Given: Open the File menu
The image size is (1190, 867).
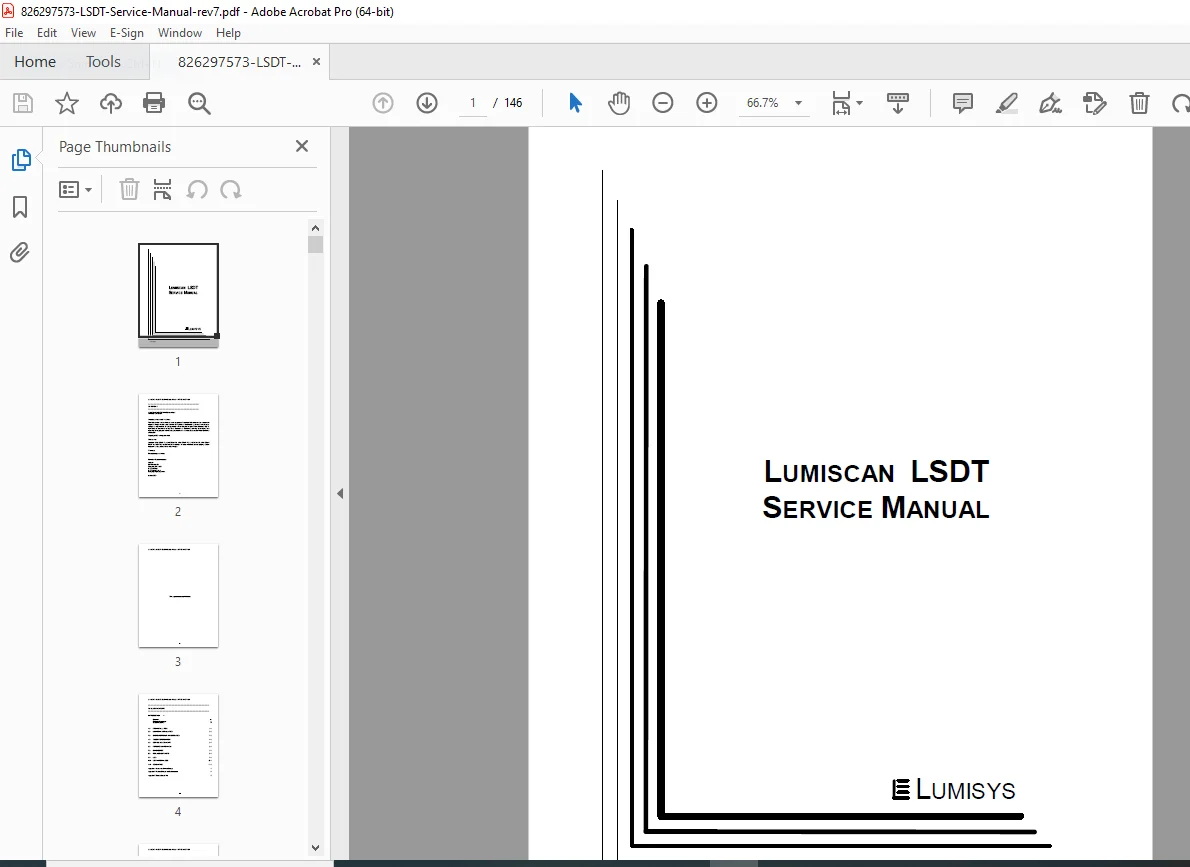Looking at the screenshot, I should pyautogui.click(x=14, y=33).
